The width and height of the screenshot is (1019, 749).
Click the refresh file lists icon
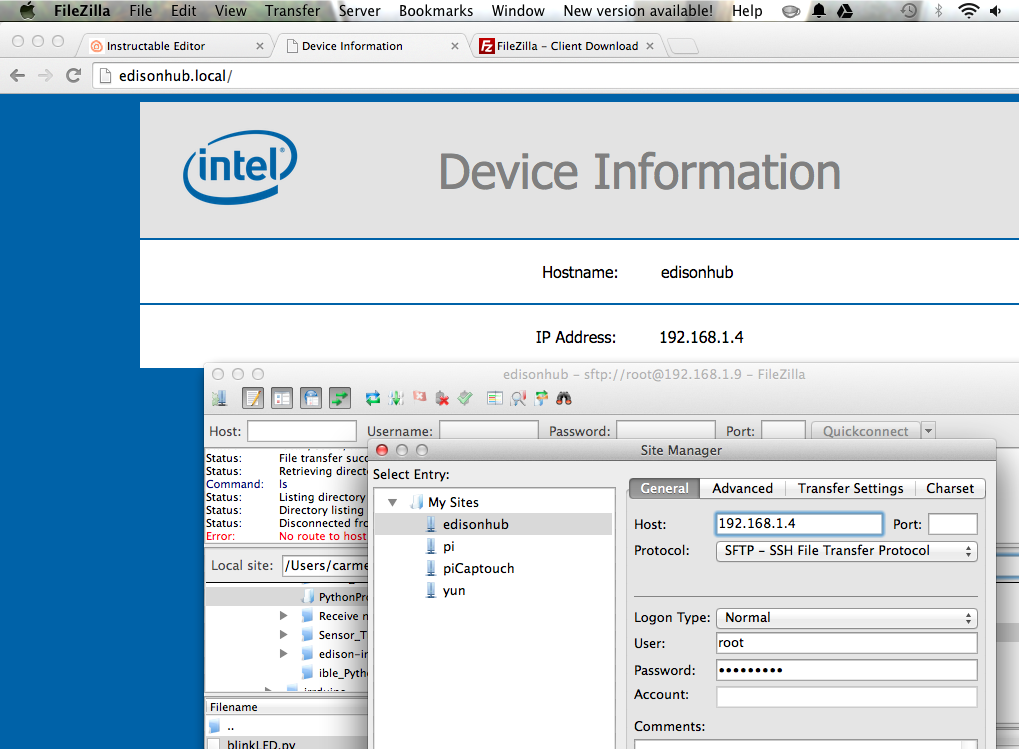point(372,398)
